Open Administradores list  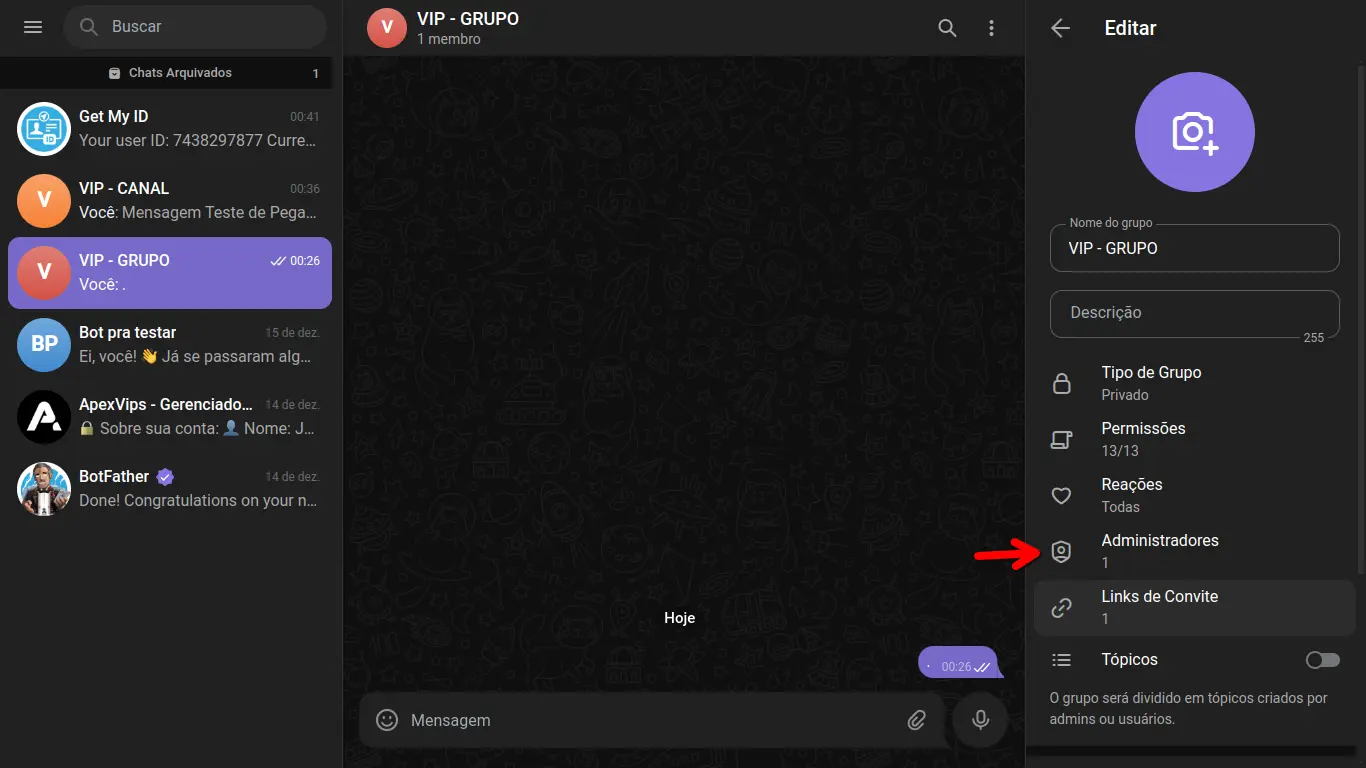click(1194, 551)
